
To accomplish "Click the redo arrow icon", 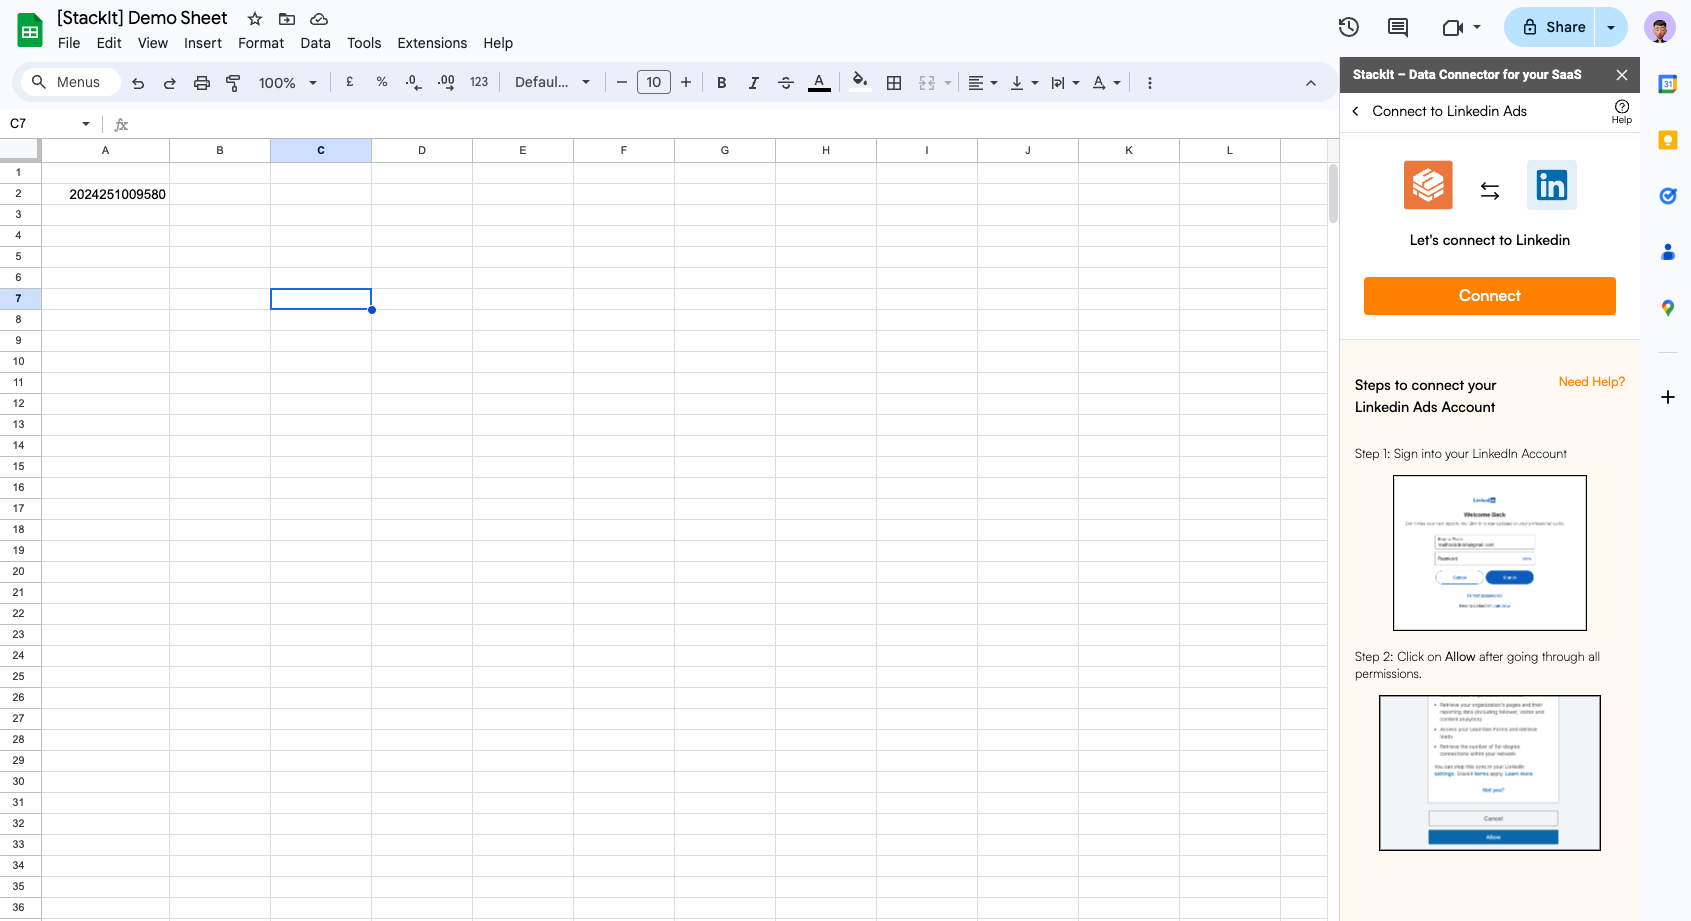I will (170, 83).
